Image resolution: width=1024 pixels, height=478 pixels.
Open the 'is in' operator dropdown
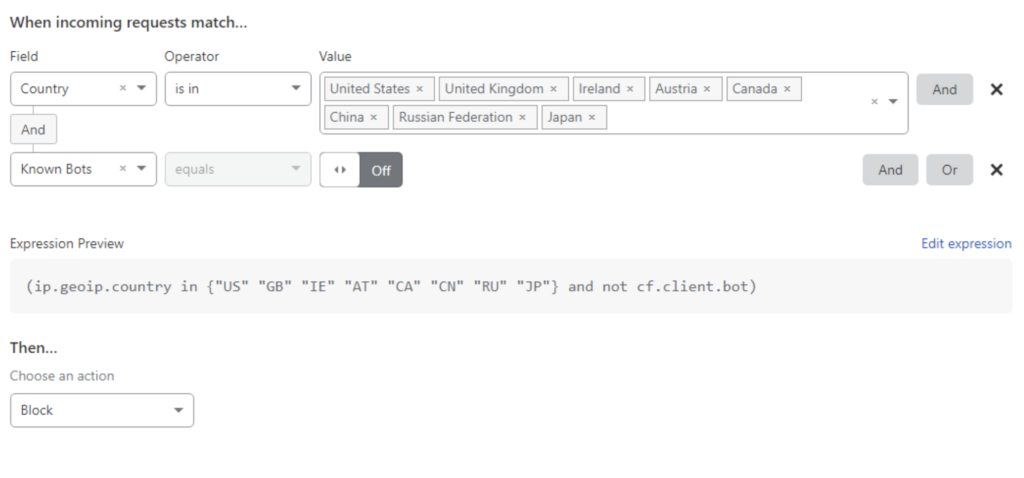pos(295,89)
